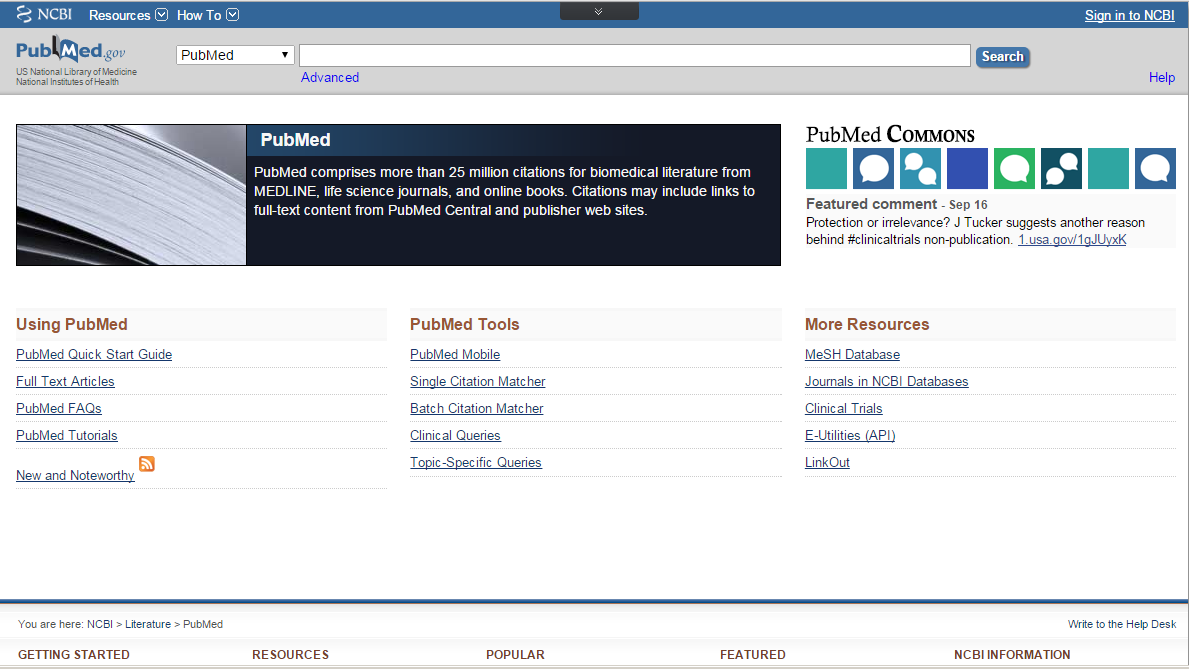Click Sign in to NCBI
1189x669 pixels.
[x=1129, y=15]
